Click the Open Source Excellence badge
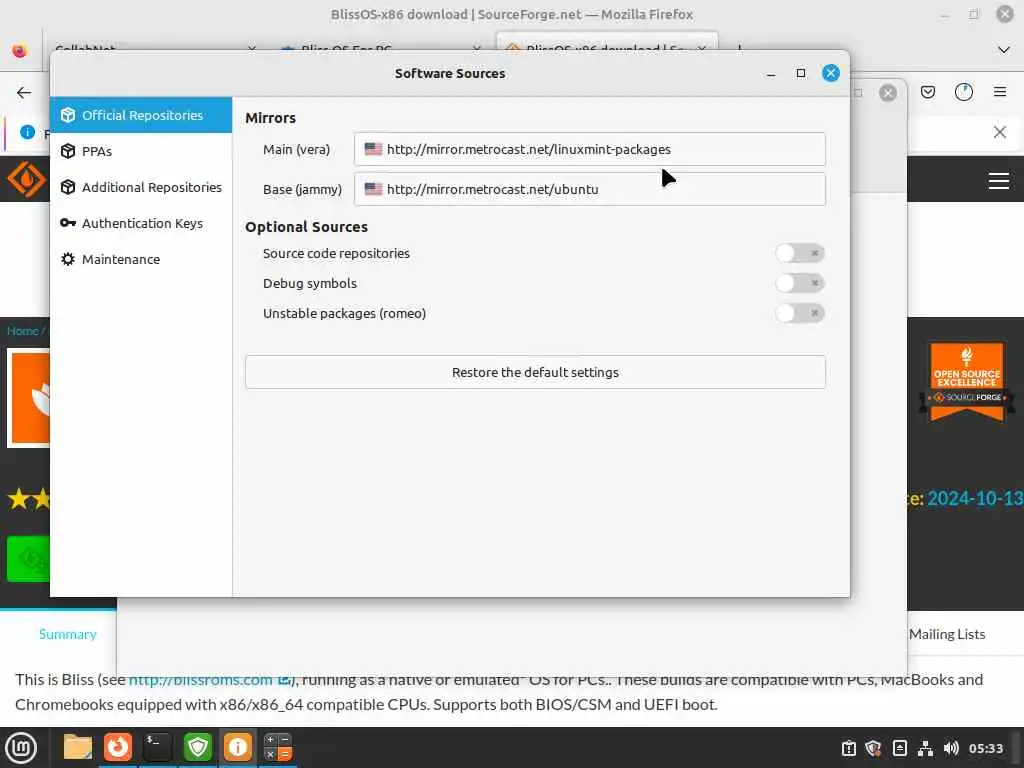The height and width of the screenshot is (768, 1024). [x=967, y=381]
